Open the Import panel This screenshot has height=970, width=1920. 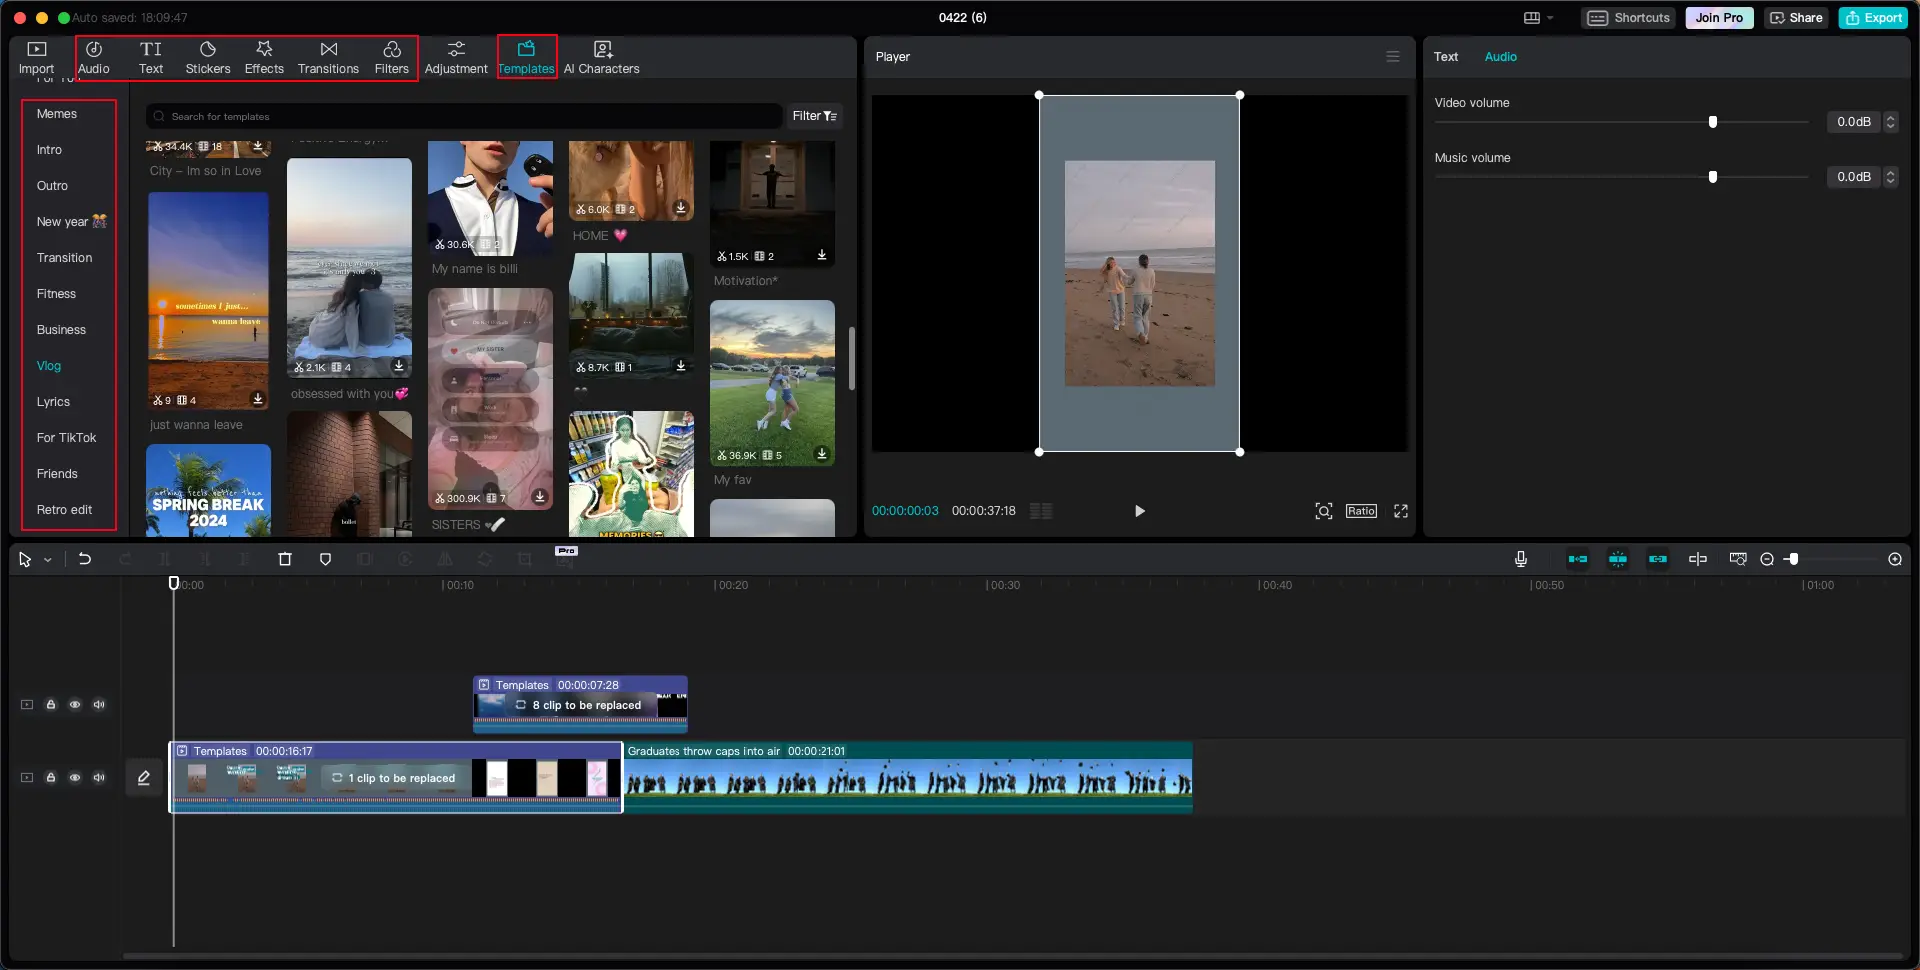[x=36, y=57]
